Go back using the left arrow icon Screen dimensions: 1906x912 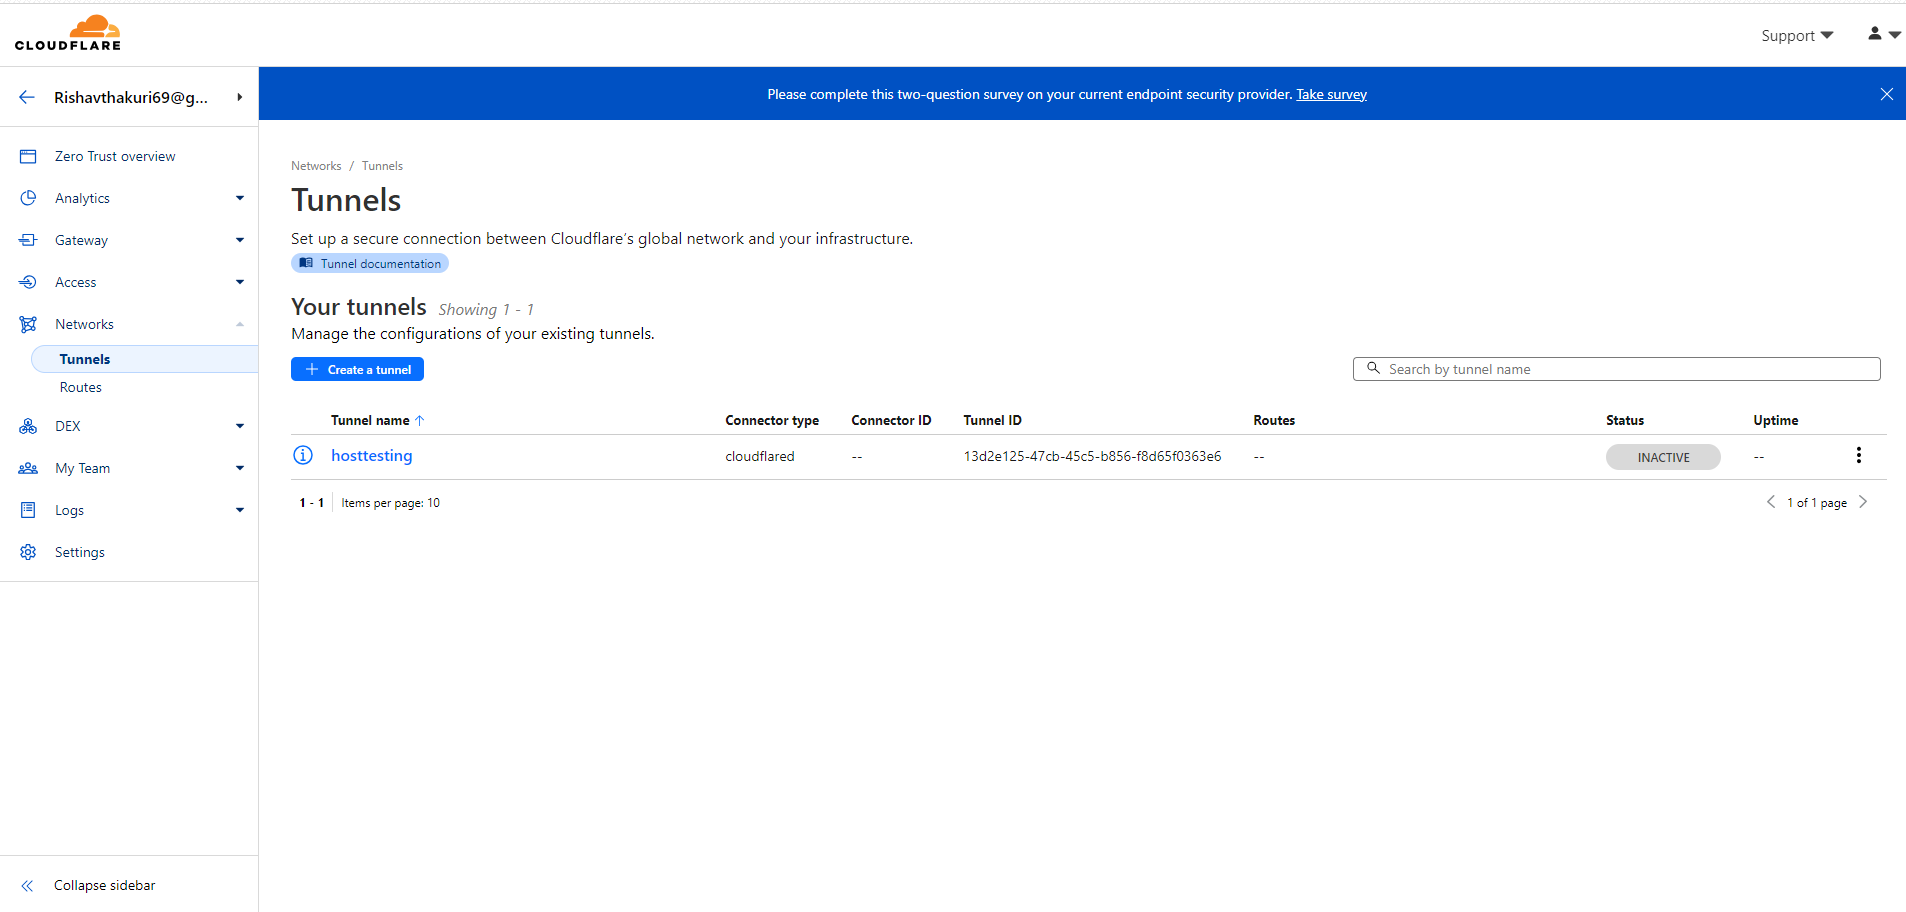pos(27,97)
